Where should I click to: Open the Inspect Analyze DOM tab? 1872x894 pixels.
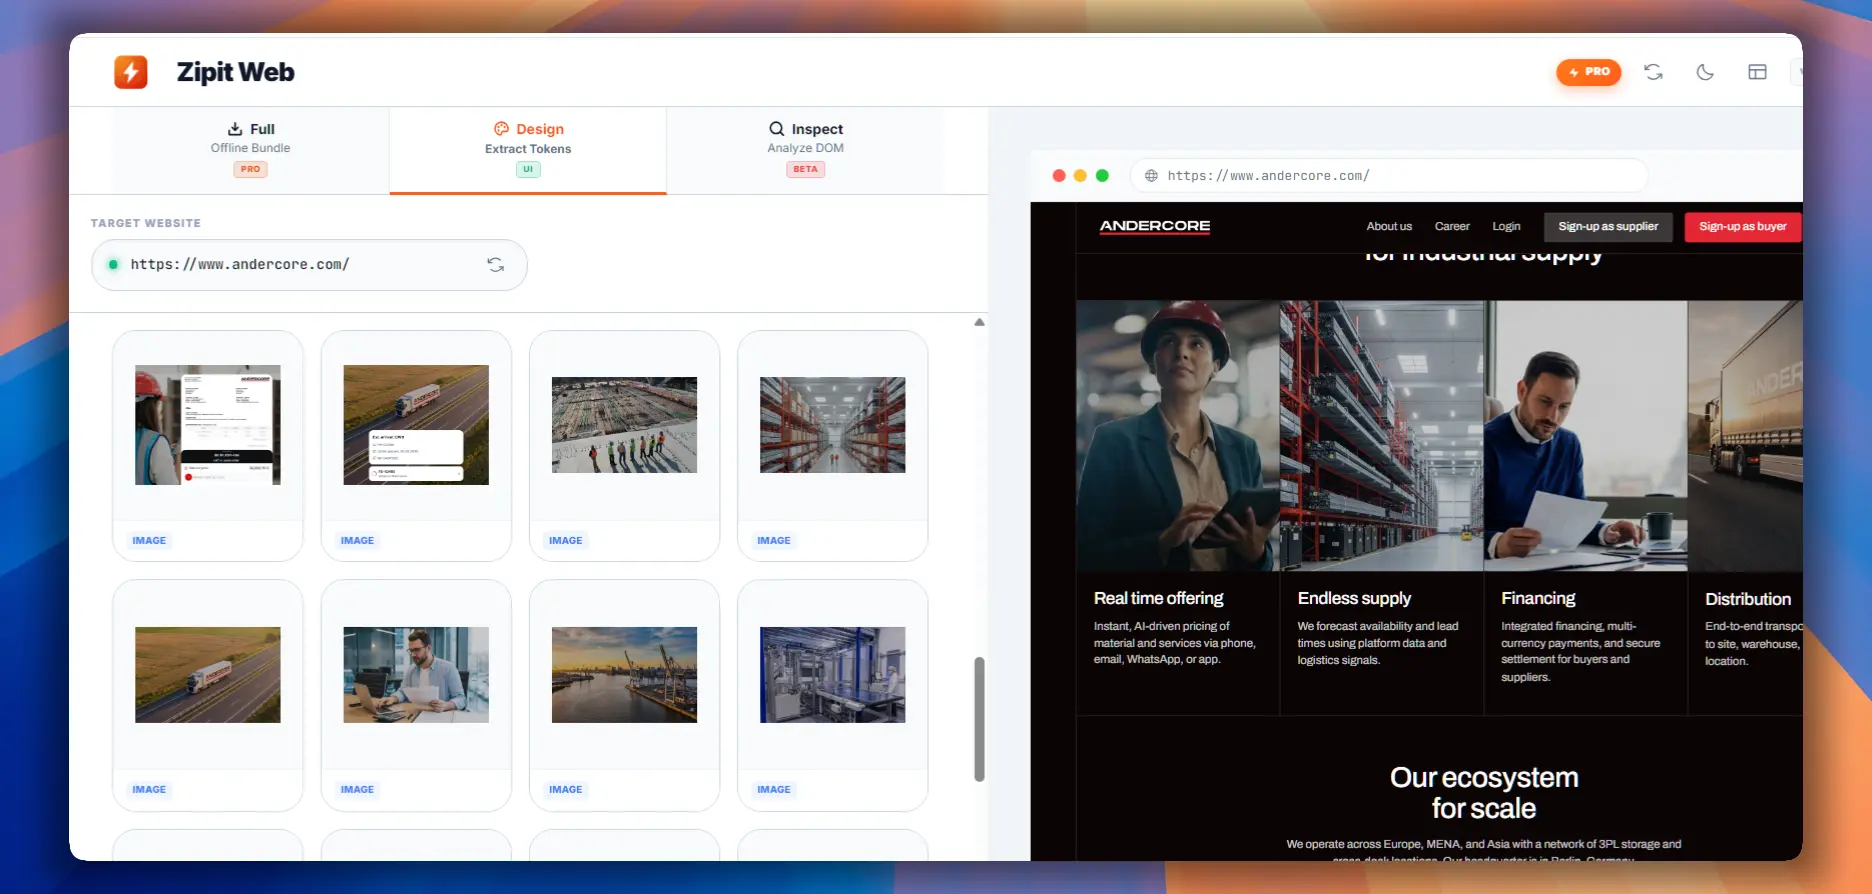[x=805, y=149]
